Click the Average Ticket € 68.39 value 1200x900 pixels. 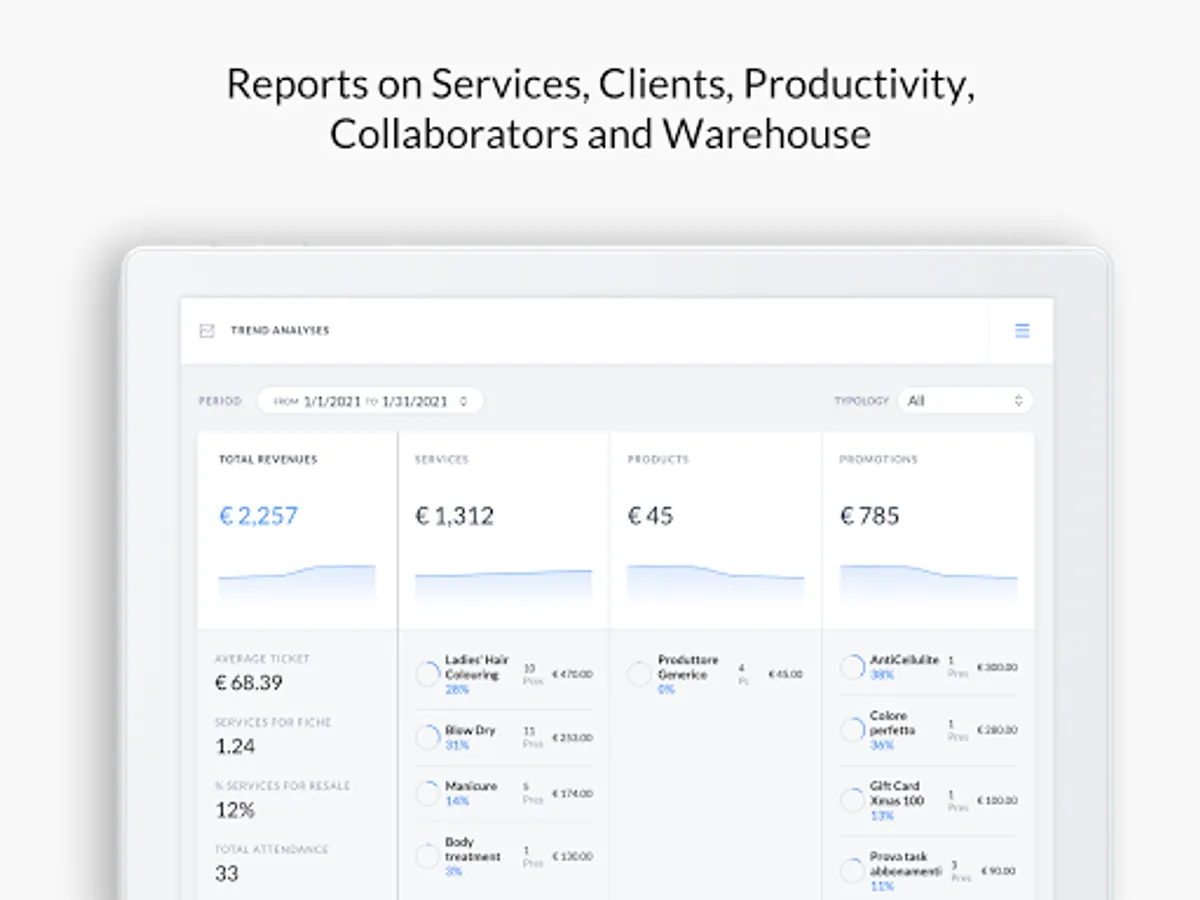coord(249,683)
